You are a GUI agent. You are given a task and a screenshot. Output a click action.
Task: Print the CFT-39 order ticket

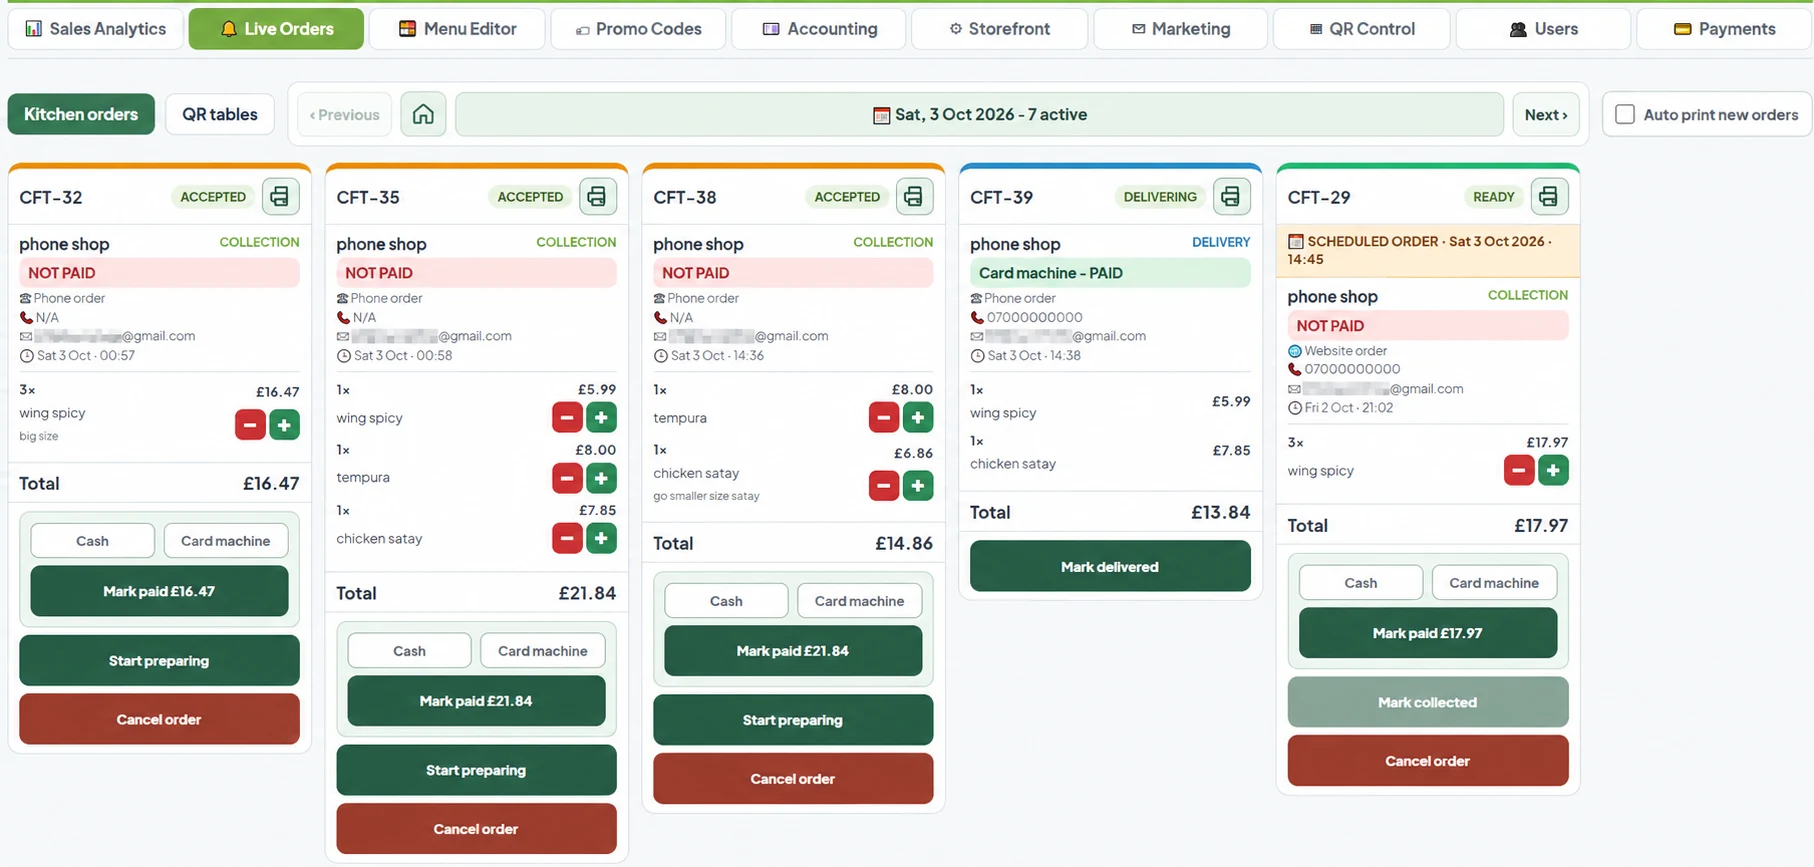pyautogui.click(x=1231, y=196)
